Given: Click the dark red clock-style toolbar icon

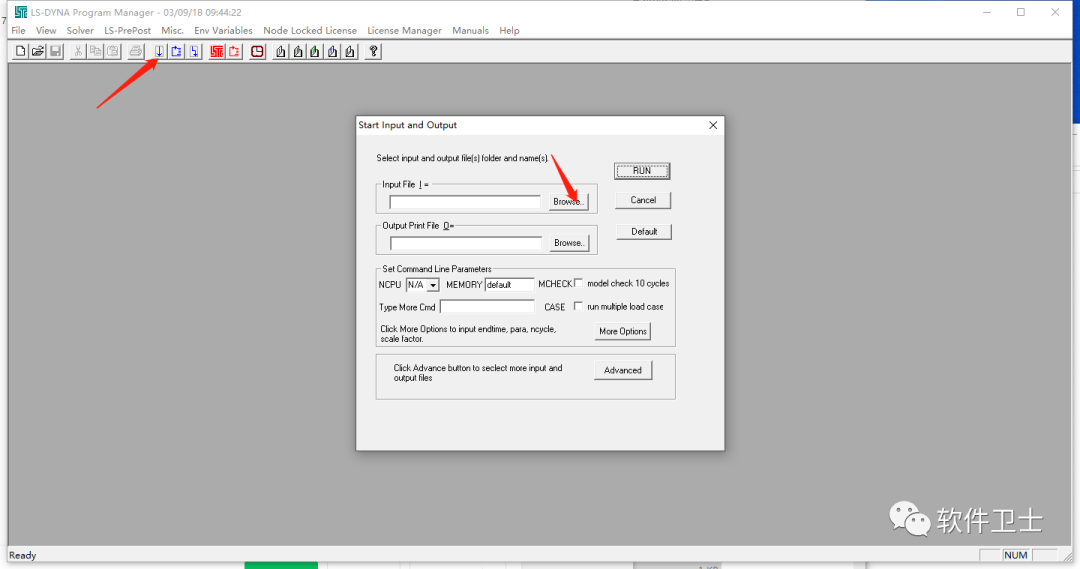Looking at the screenshot, I should click(x=257, y=51).
